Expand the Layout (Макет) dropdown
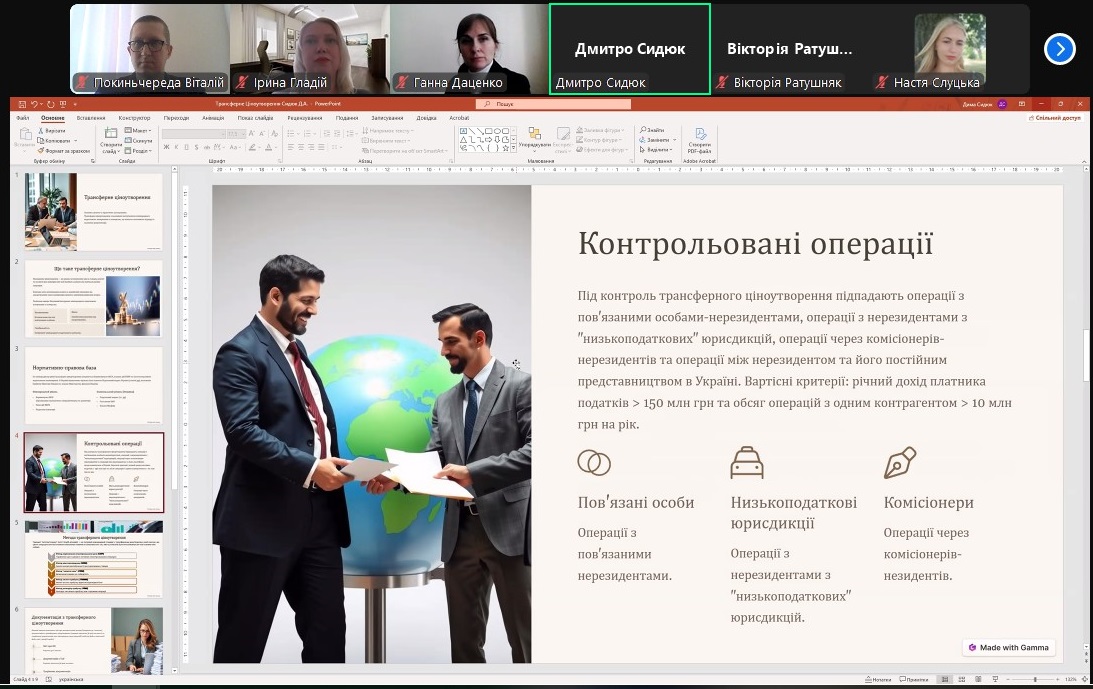The width and height of the screenshot is (1093, 689). pyautogui.click(x=141, y=131)
